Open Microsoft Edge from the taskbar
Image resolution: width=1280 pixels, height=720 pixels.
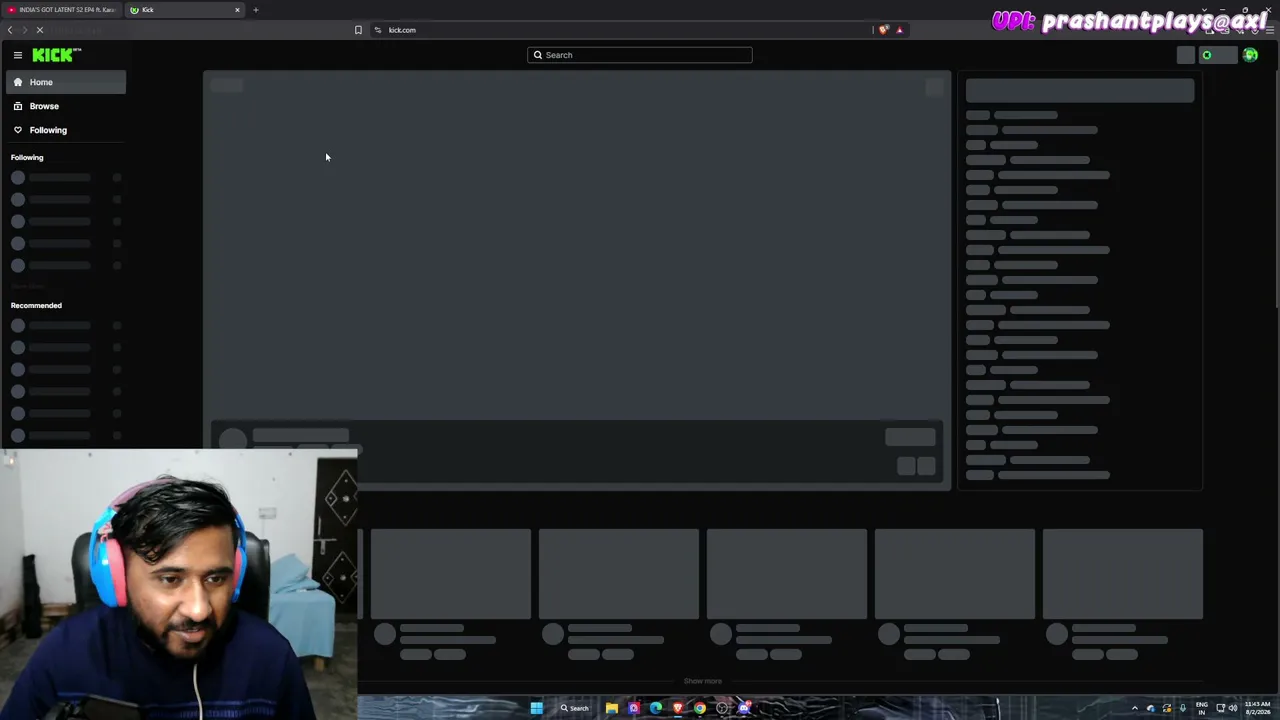click(656, 708)
